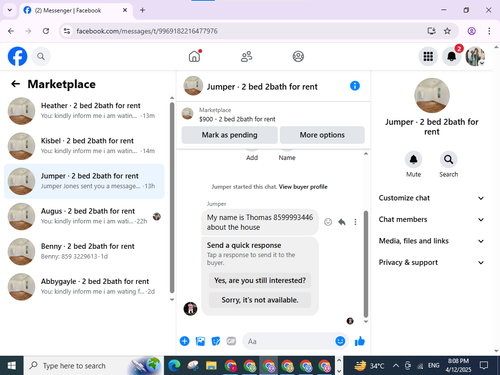Open Benny 2 bed 2bath conversation
The image size is (500, 375).
point(84,251)
